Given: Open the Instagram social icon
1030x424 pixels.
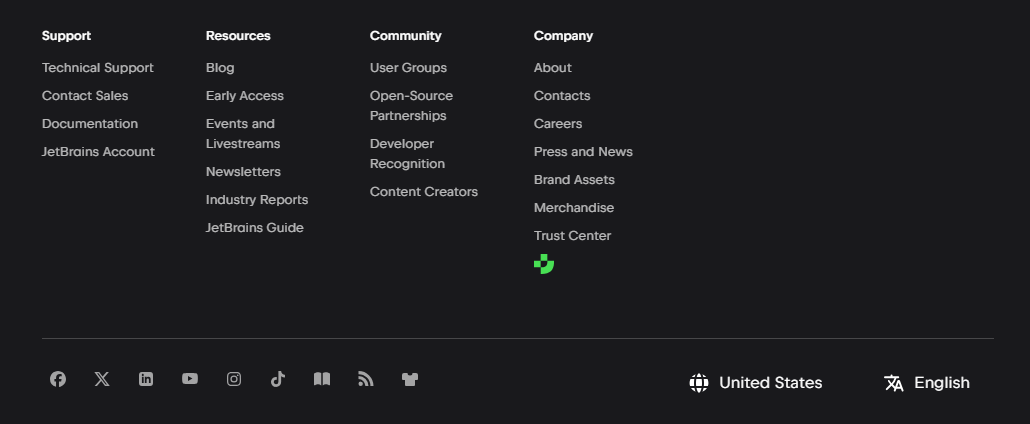Looking at the screenshot, I should [234, 379].
